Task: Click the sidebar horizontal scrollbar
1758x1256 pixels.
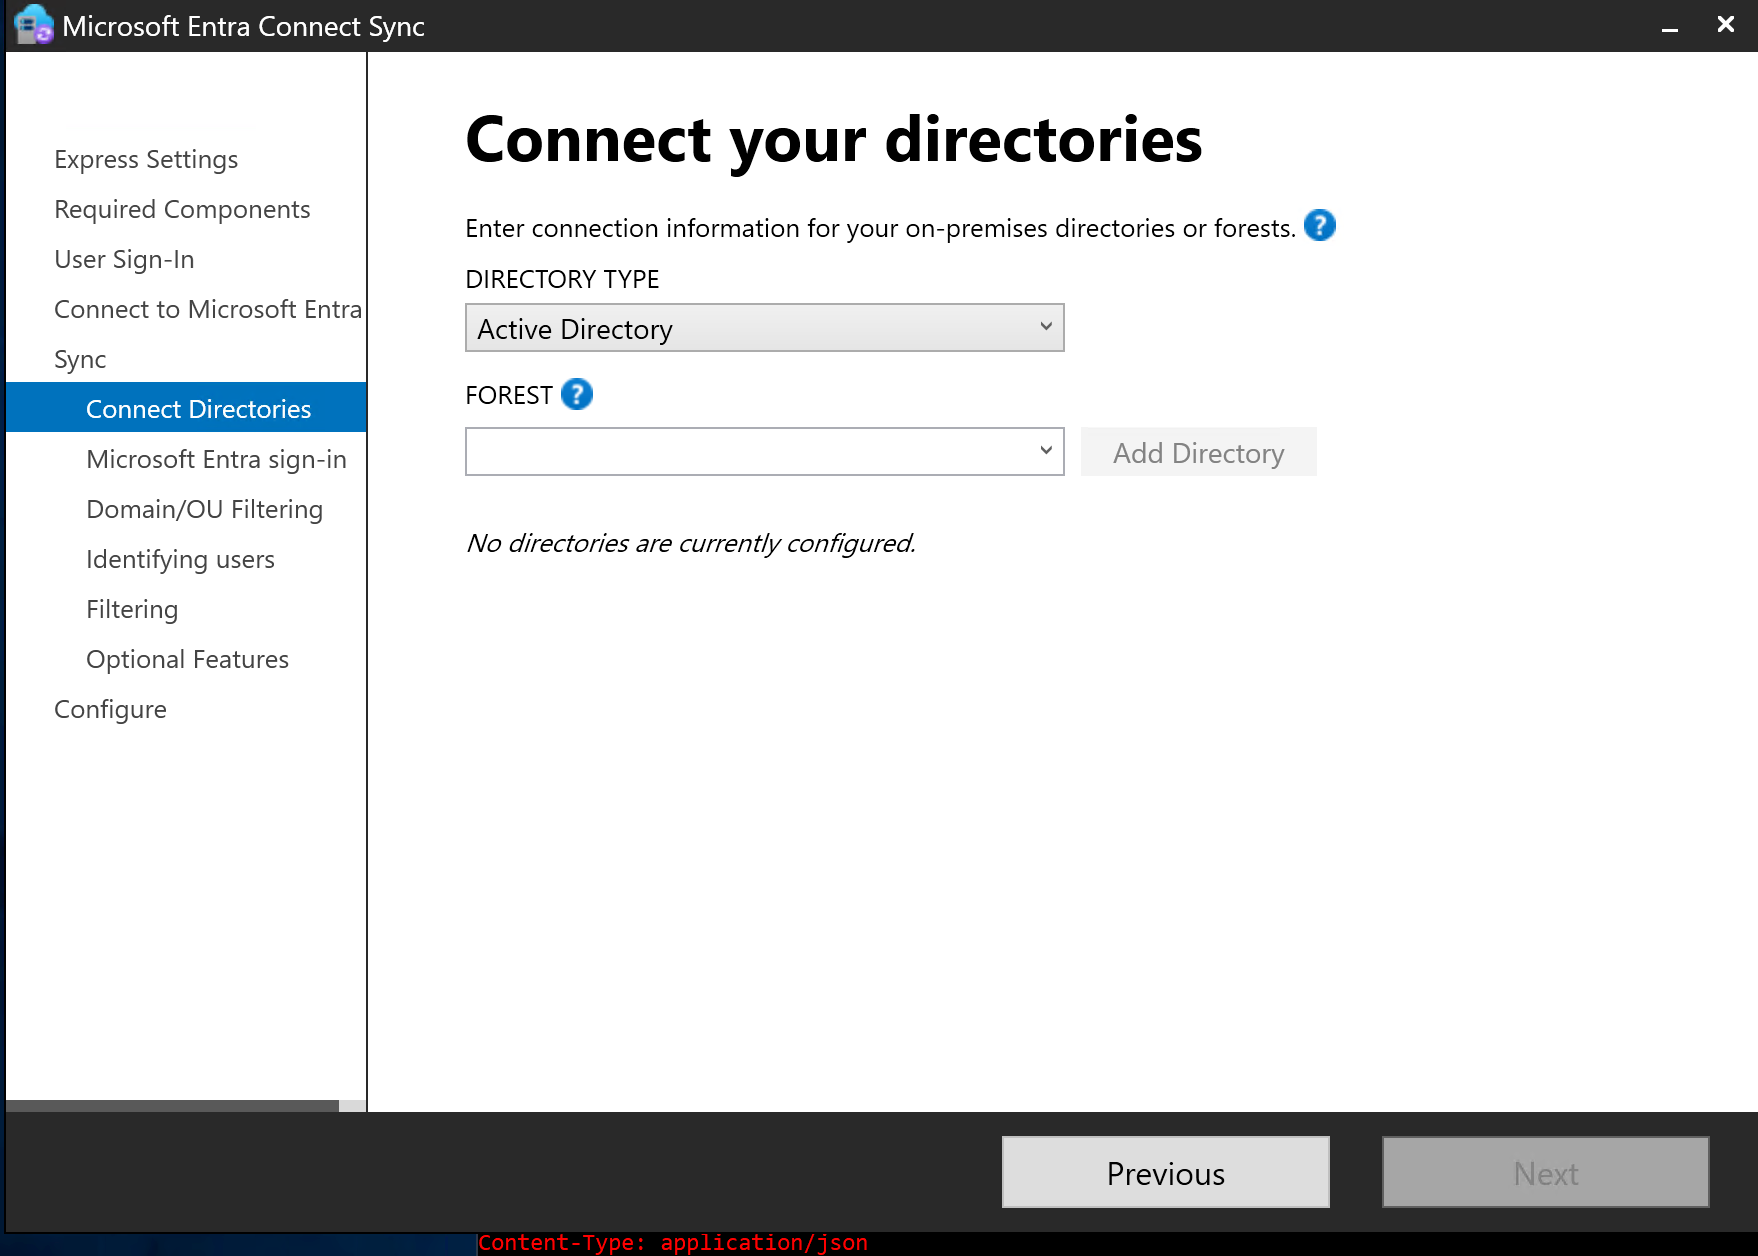Action: [172, 1106]
